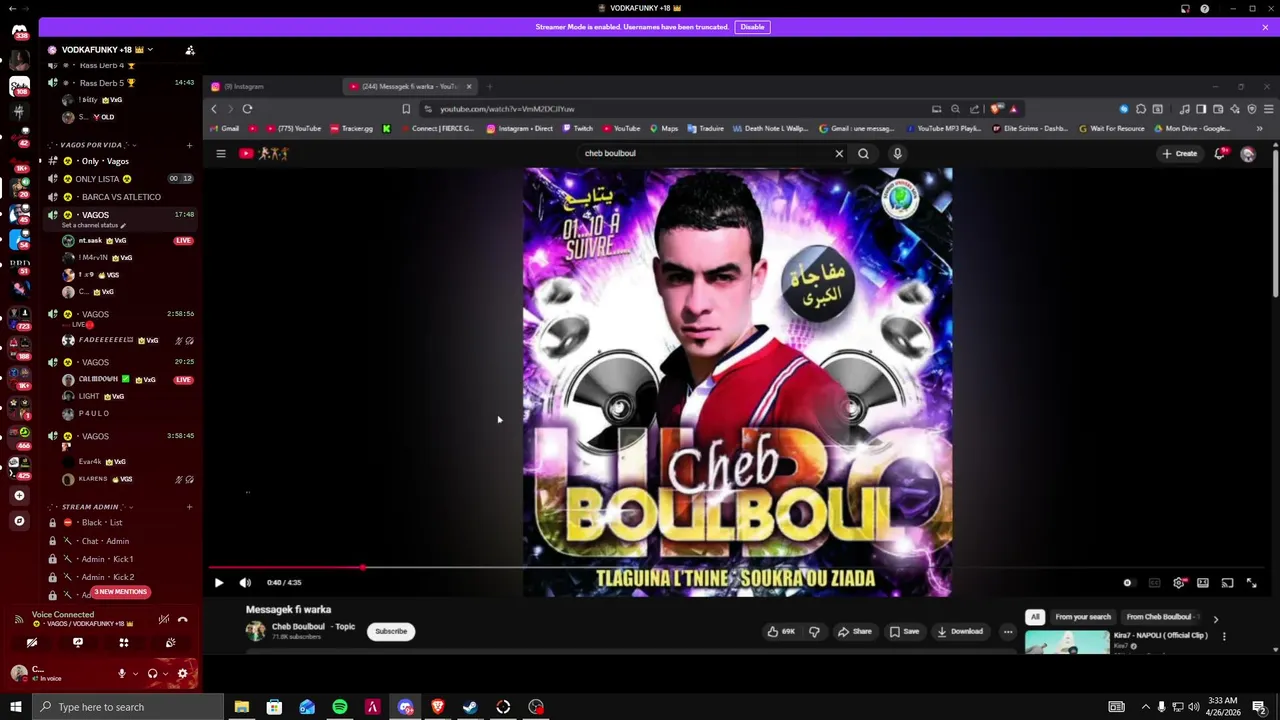Open Kira7 - NAPOLI video thumbnail
Image resolution: width=1280 pixels, height=720 pixels.
(x=1067, y=642)
